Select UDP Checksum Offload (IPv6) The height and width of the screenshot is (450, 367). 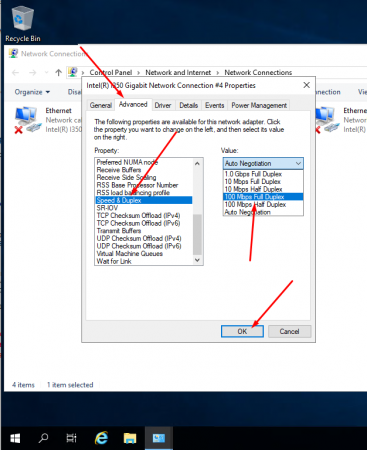(144, 246)
